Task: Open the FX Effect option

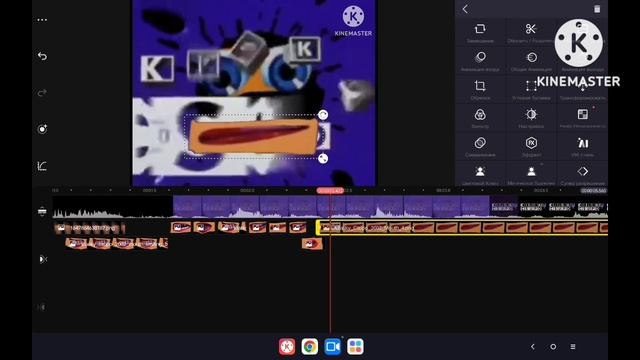Action: (x=531, y=146)
